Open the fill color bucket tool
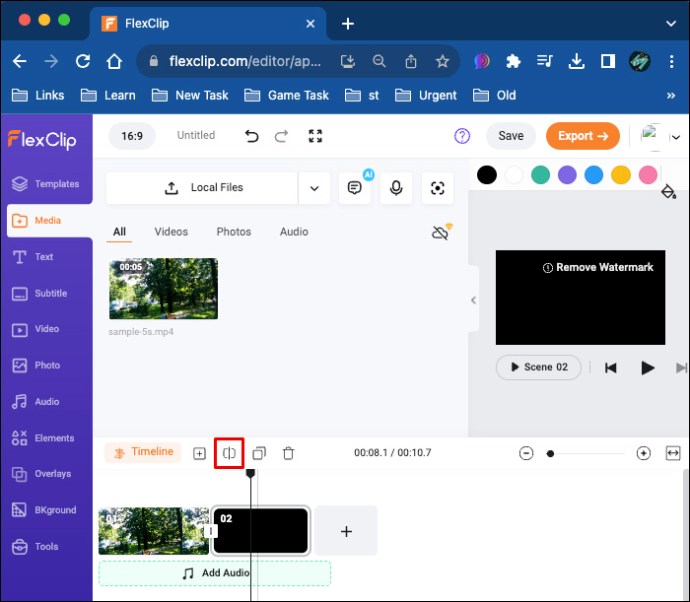690x602 pixels. (x=669, y=192)
